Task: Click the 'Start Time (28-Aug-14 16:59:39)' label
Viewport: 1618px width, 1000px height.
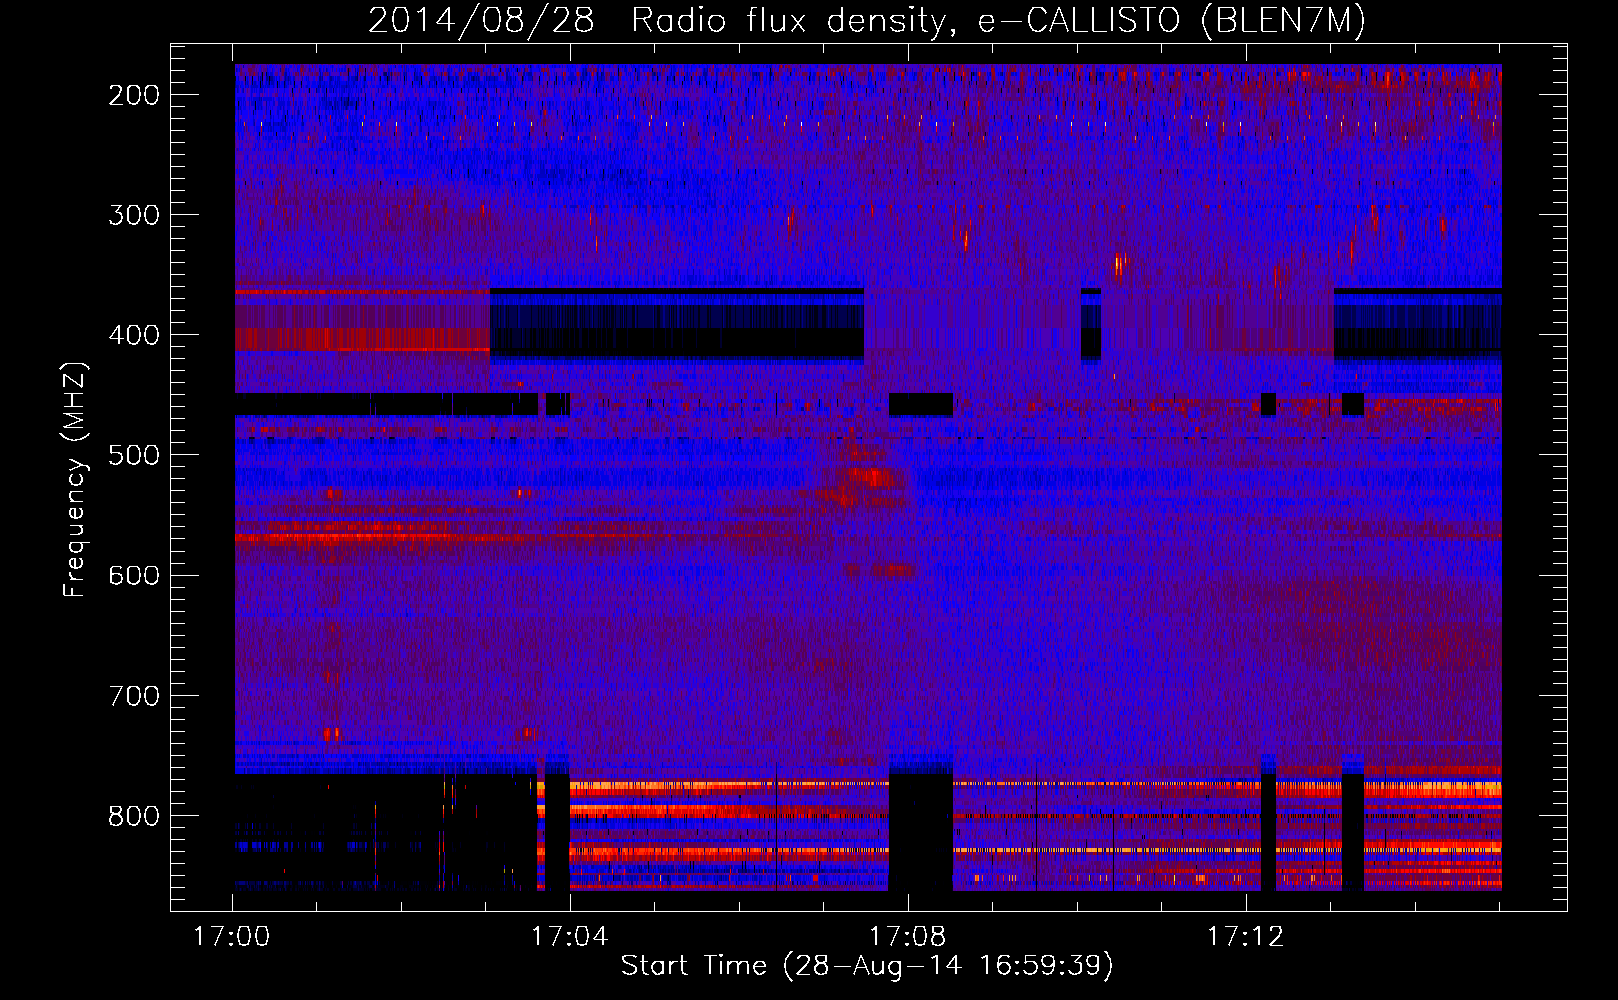Action: (867, 966)
